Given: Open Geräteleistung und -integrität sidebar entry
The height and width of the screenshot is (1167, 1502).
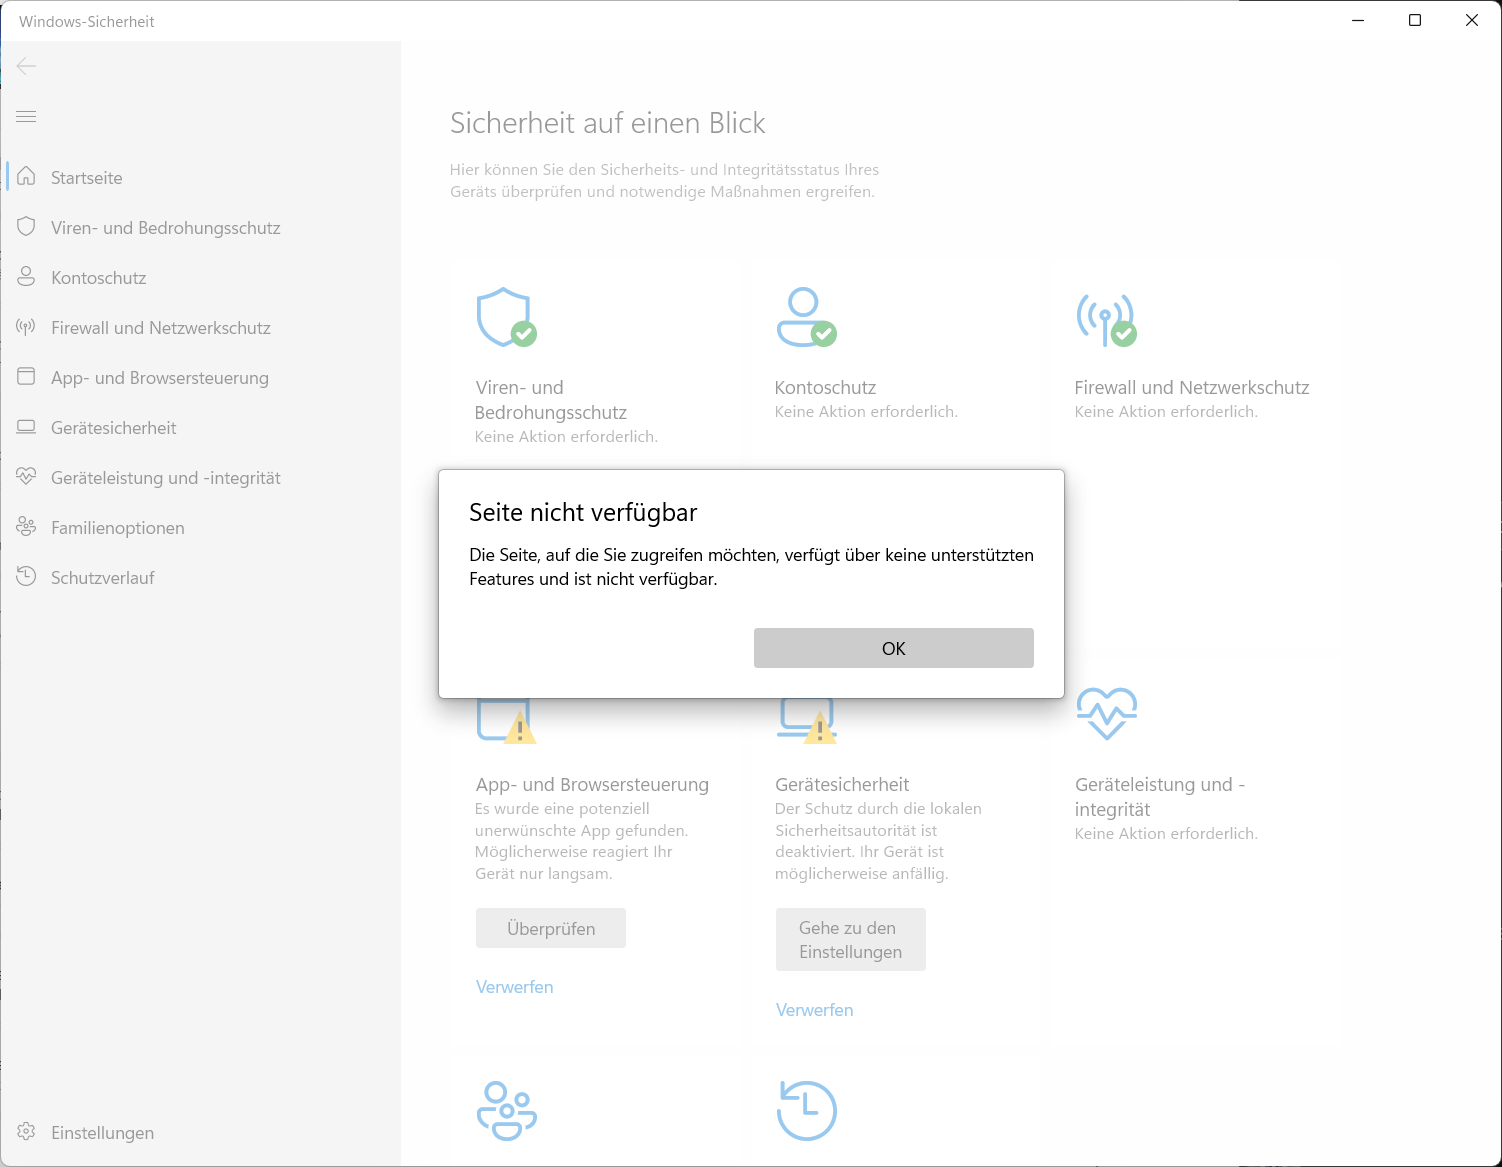Looking at the screenshot, I should click(x=200, y=477).
